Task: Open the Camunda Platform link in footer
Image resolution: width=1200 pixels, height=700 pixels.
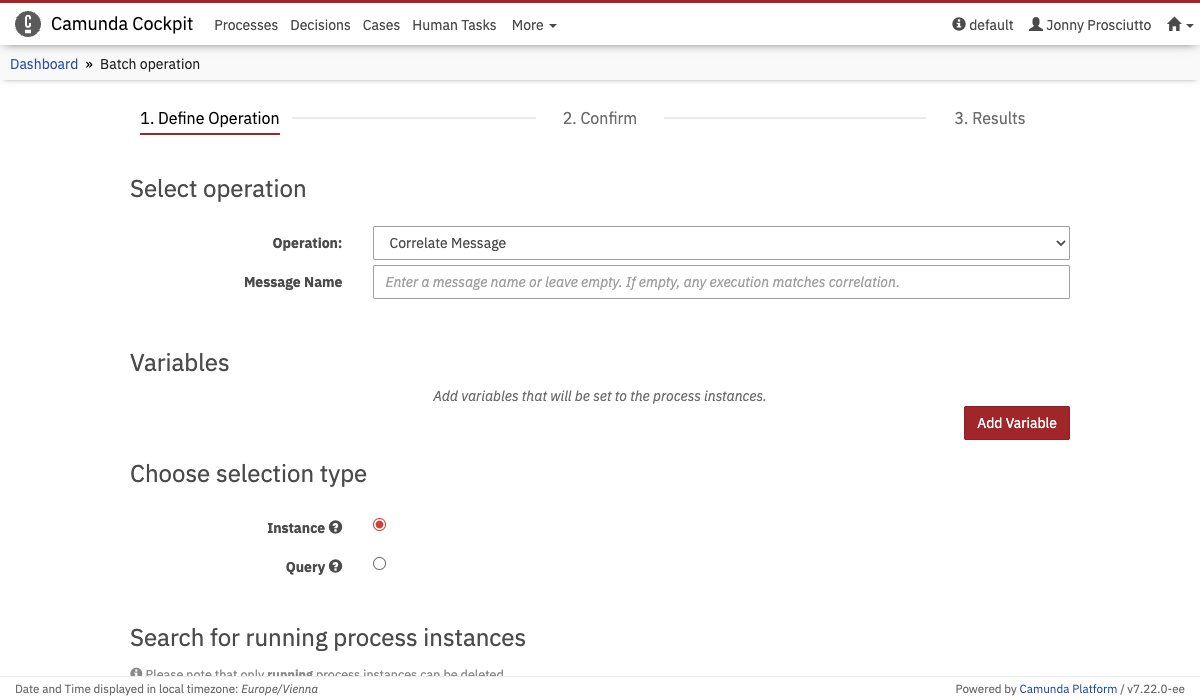Action: pos(1068,688)
